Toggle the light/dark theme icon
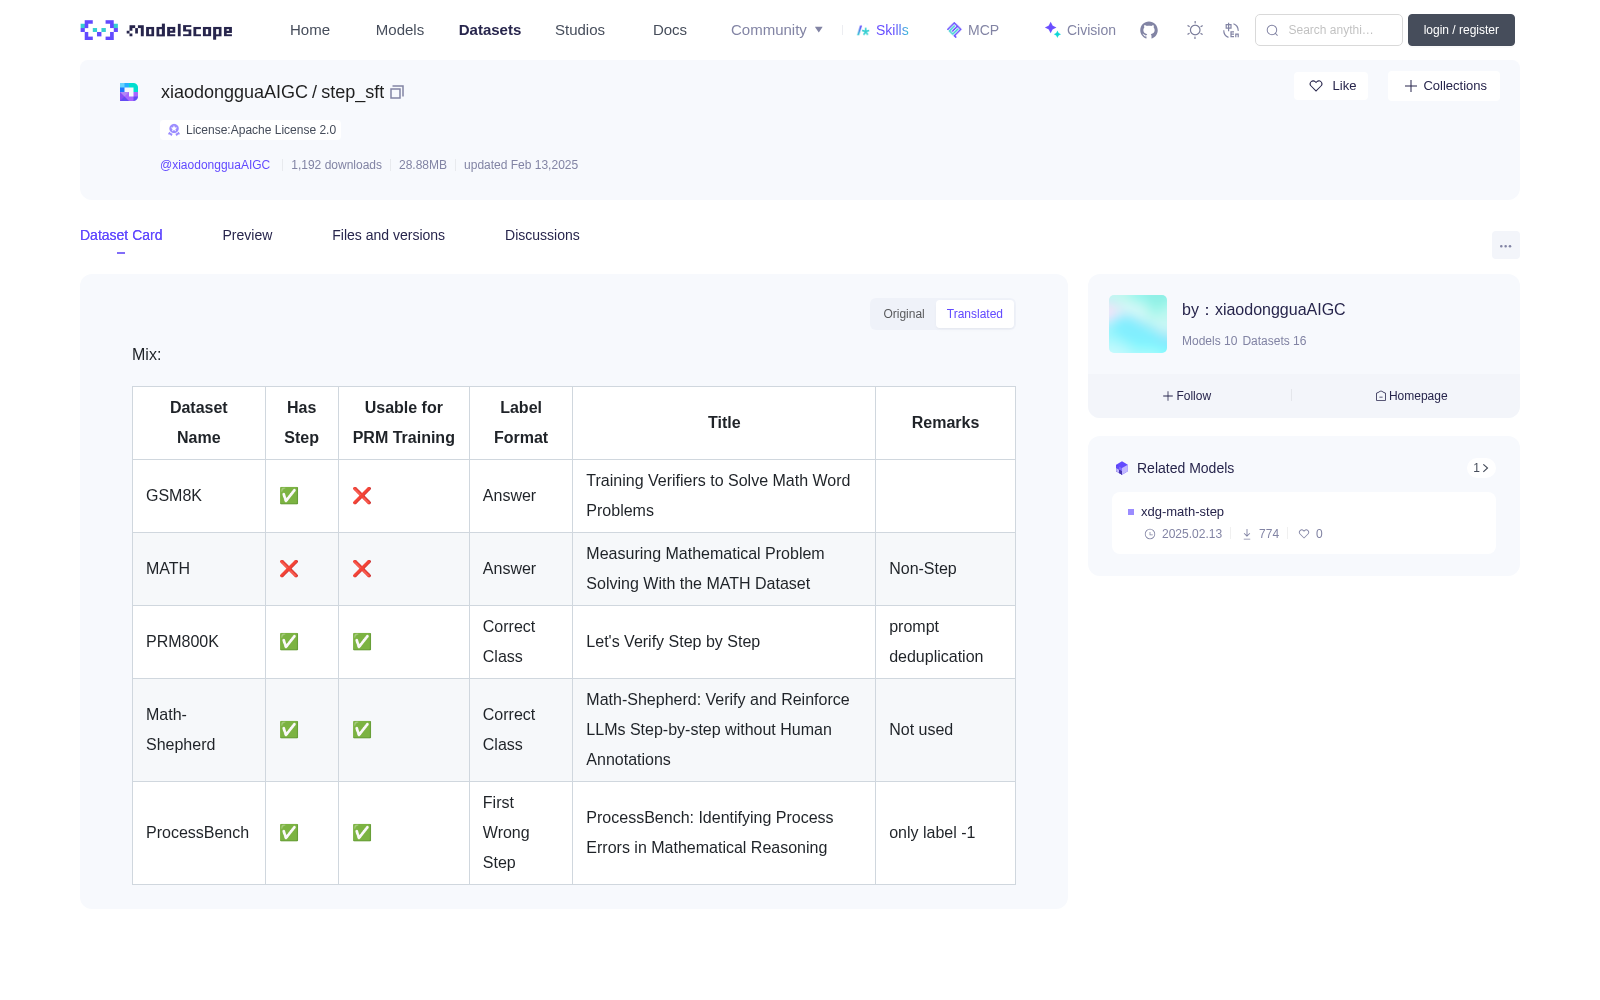1600x1000 pixels. 1195,30
